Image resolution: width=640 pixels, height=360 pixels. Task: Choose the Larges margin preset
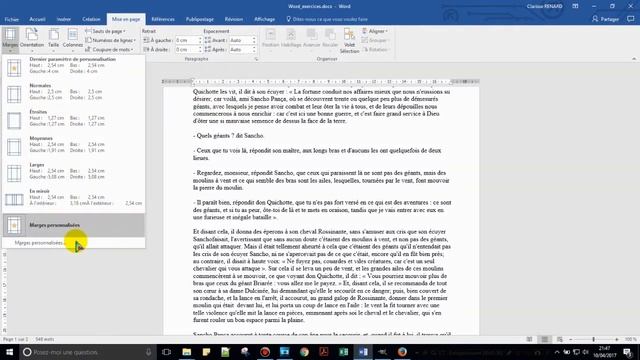pos(73,173)
